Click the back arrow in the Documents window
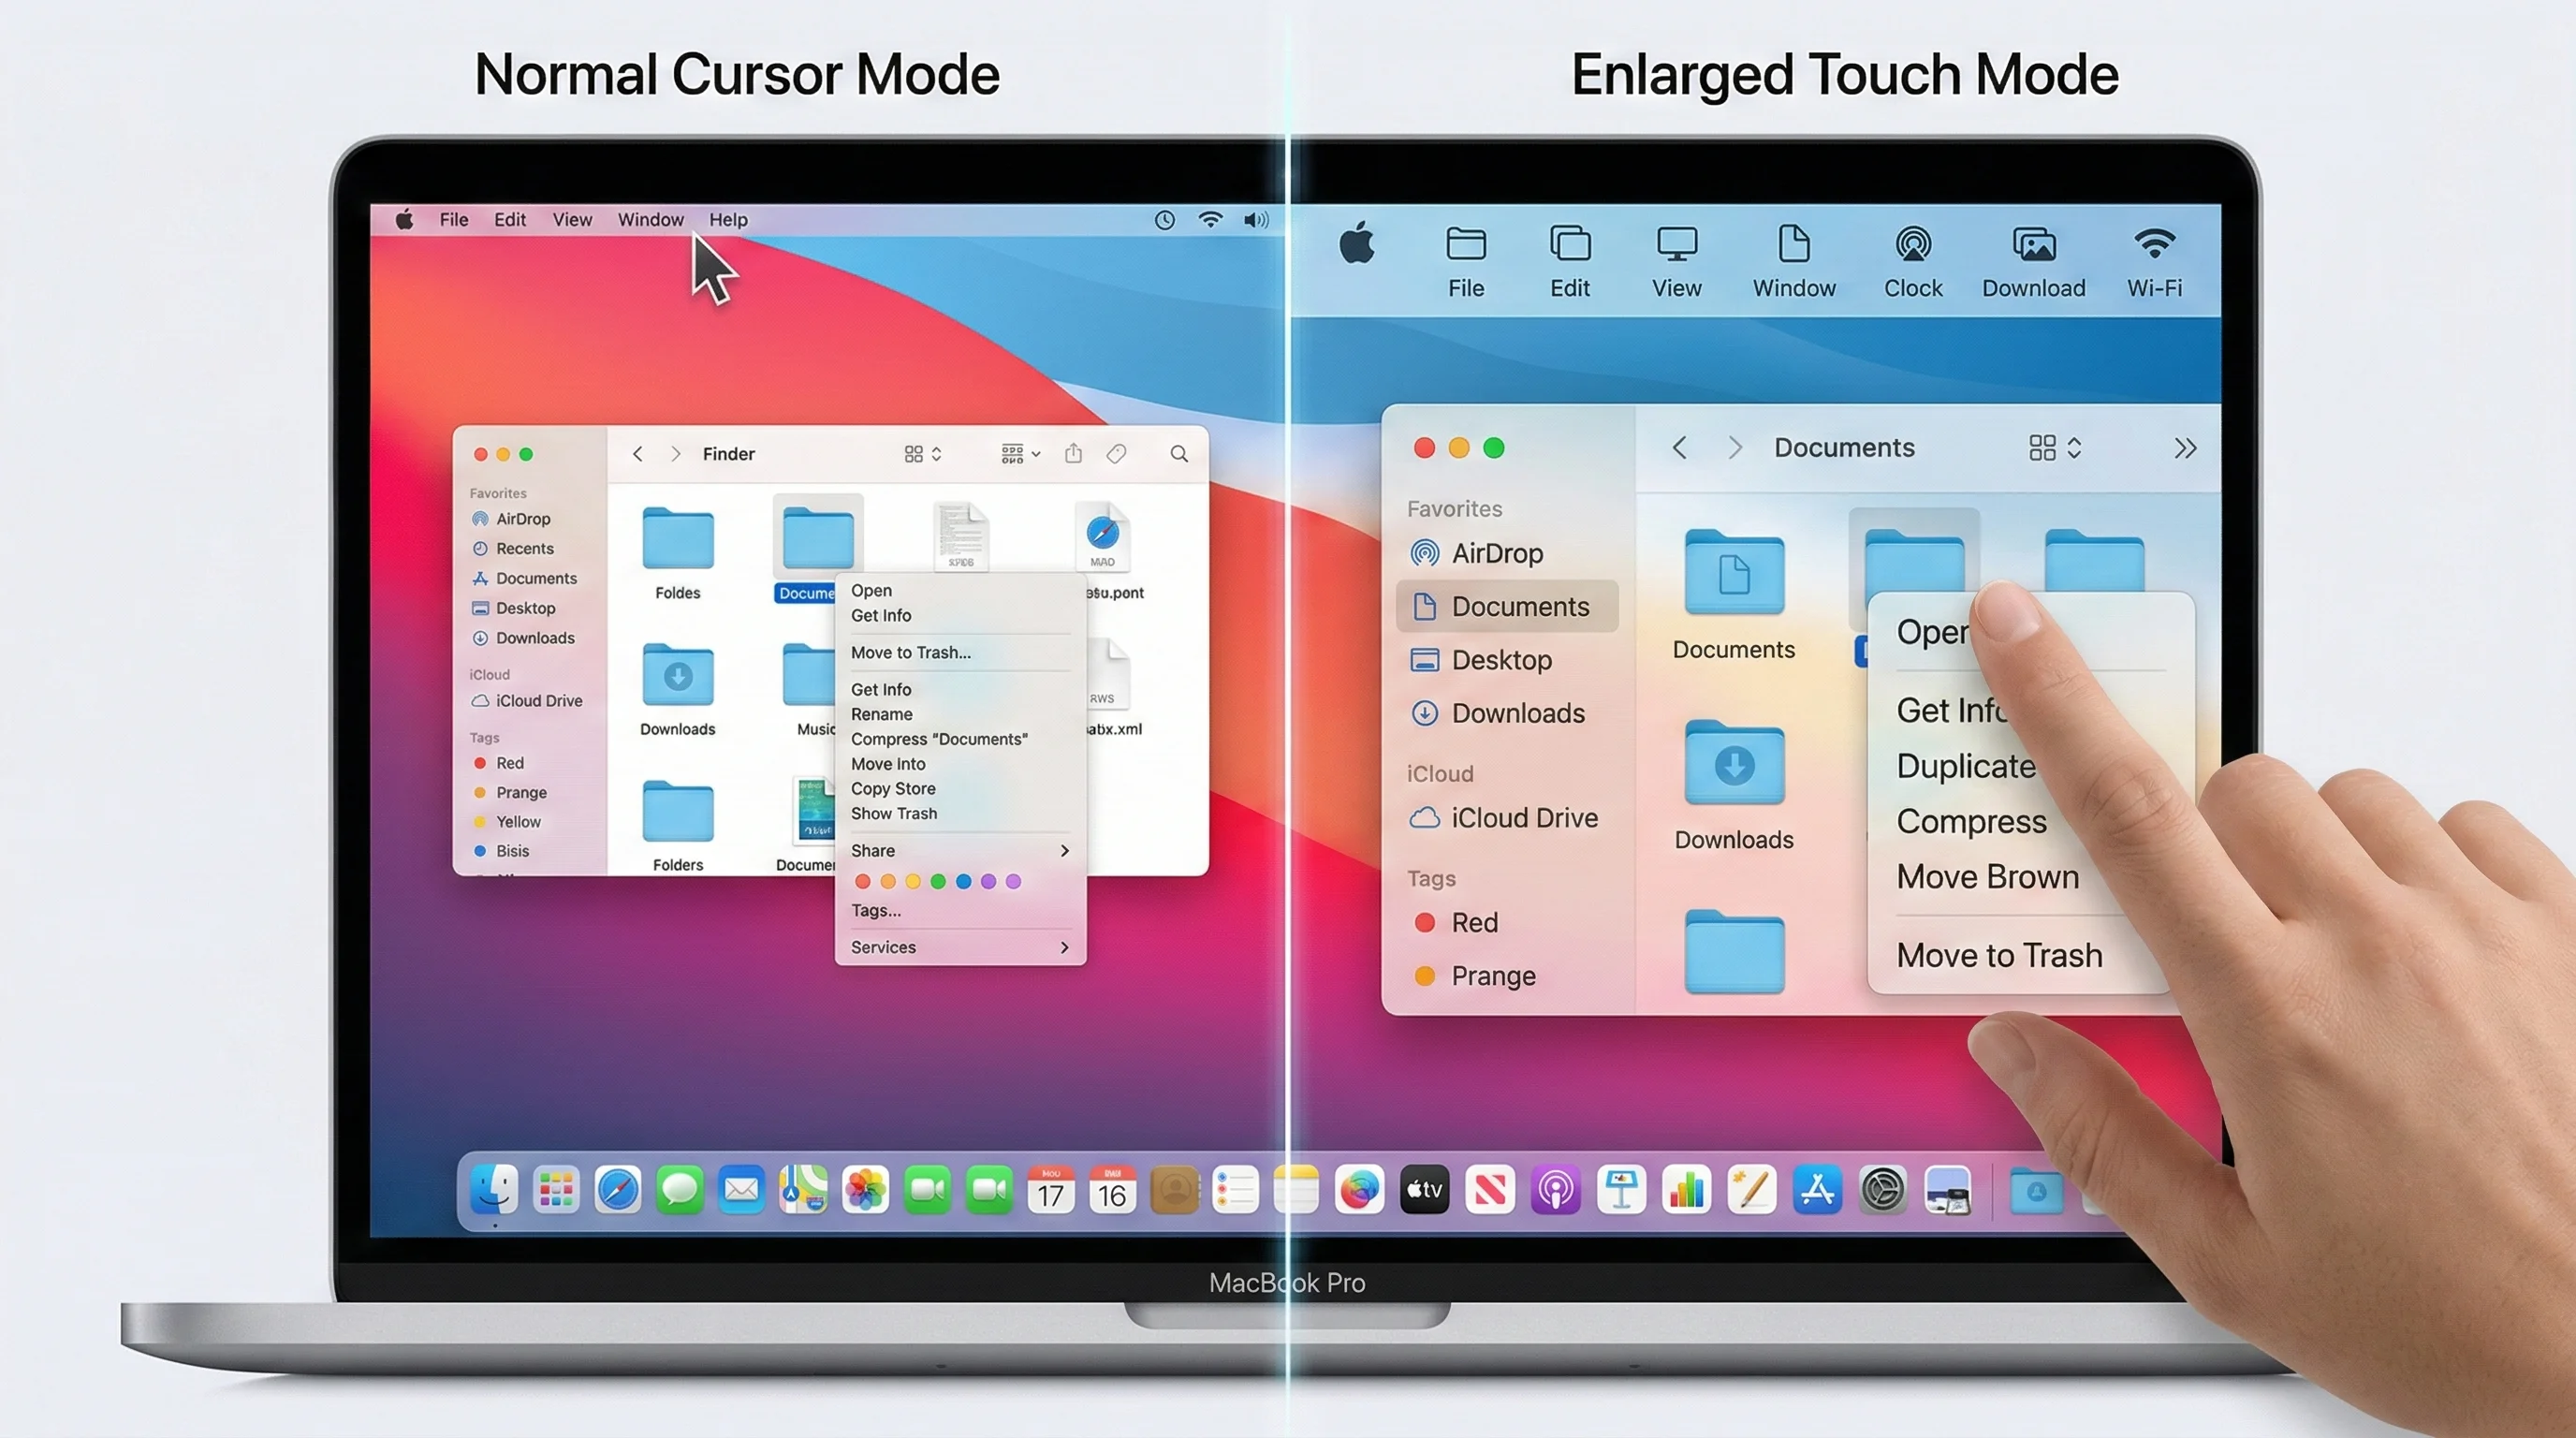This screenshot has width=2576, height=1438. [x=1680, y=448]
